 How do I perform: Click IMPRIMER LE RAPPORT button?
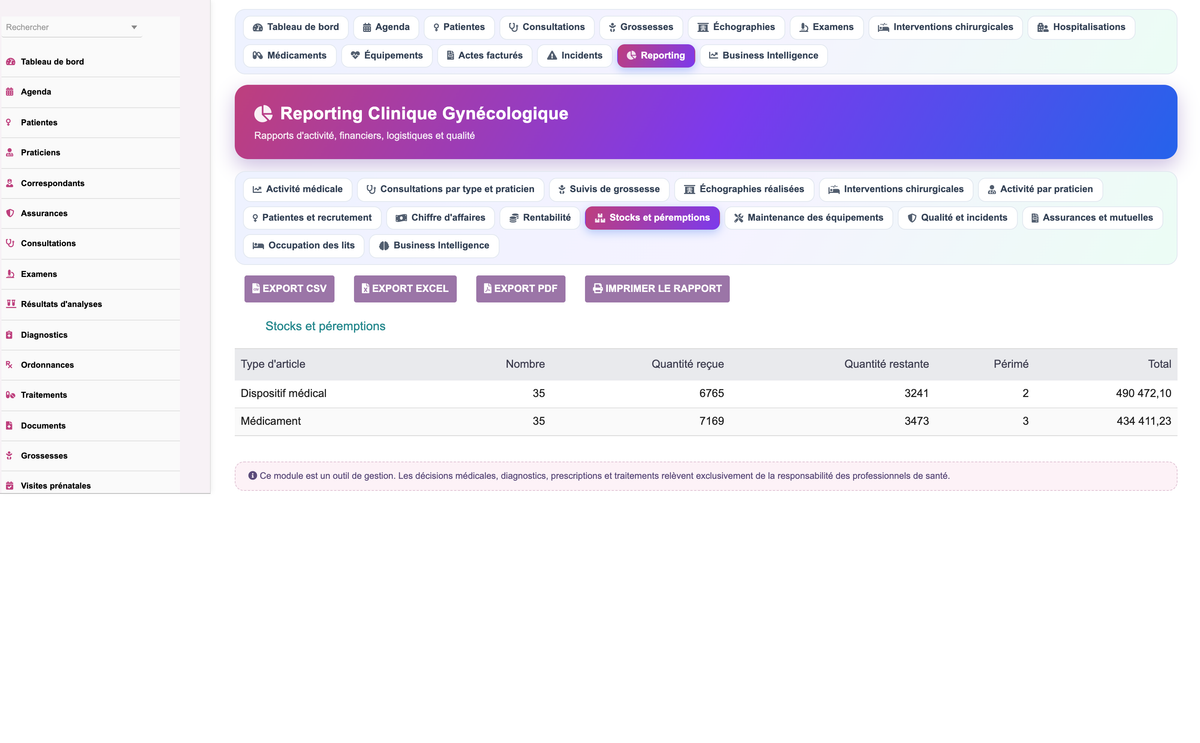[x=657, y=289]
